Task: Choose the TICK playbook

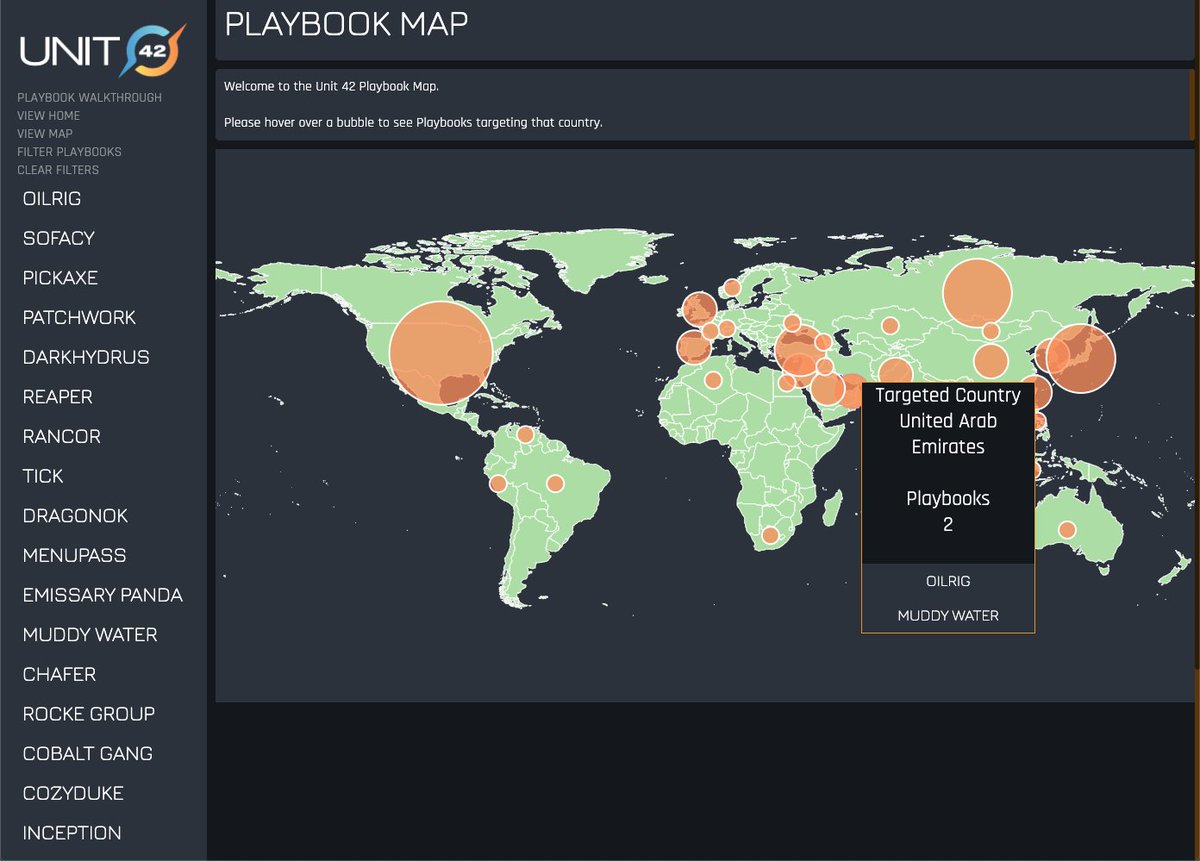Action: (43, 476)
